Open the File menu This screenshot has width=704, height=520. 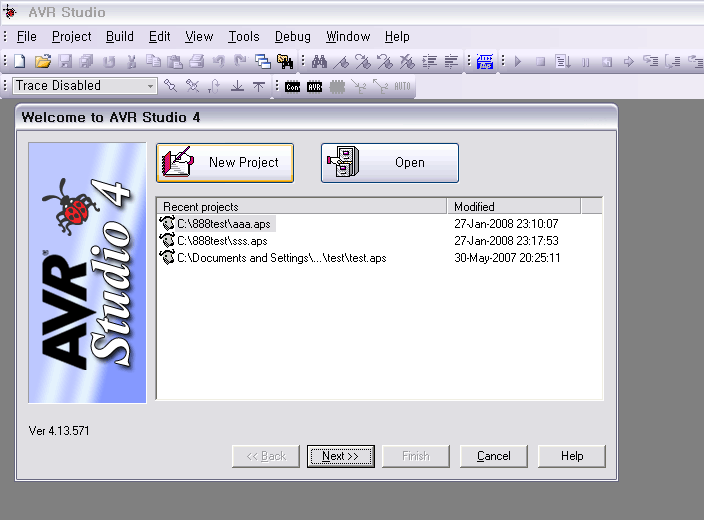(x=26, y=36)
